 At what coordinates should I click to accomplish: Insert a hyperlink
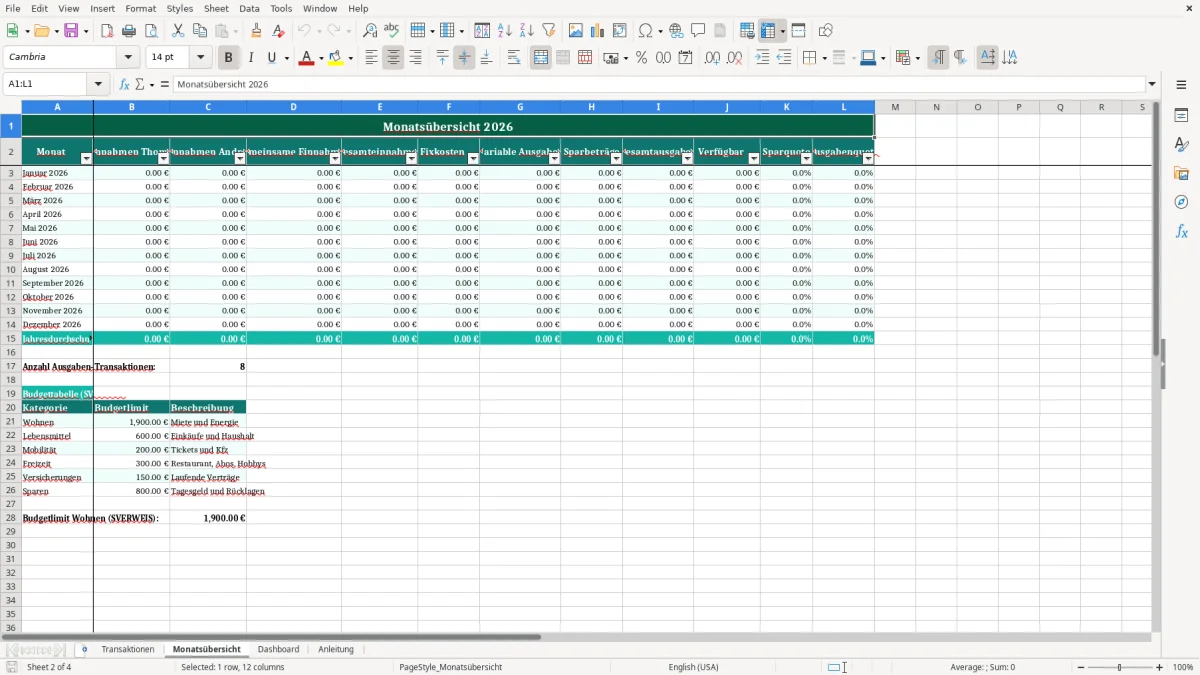click(x=676, y=31)
